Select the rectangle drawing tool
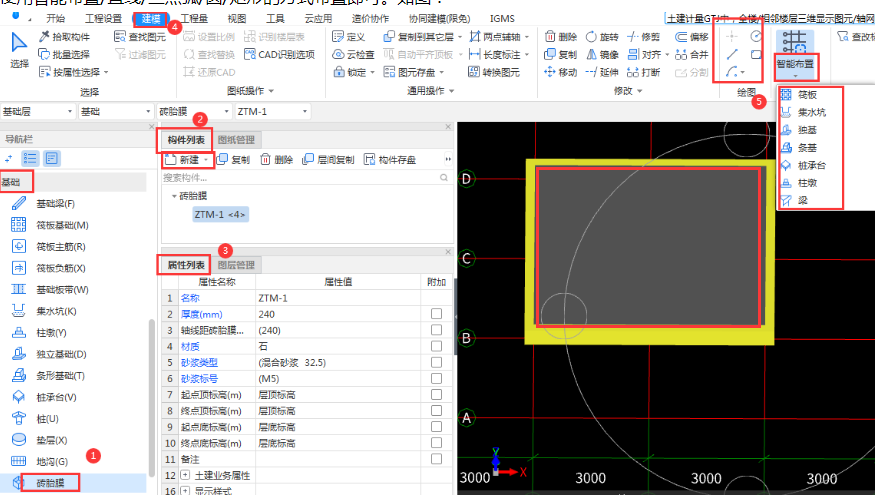Image resolution: width=881 pixels, height=497 pixels. (x=756, y=54)
